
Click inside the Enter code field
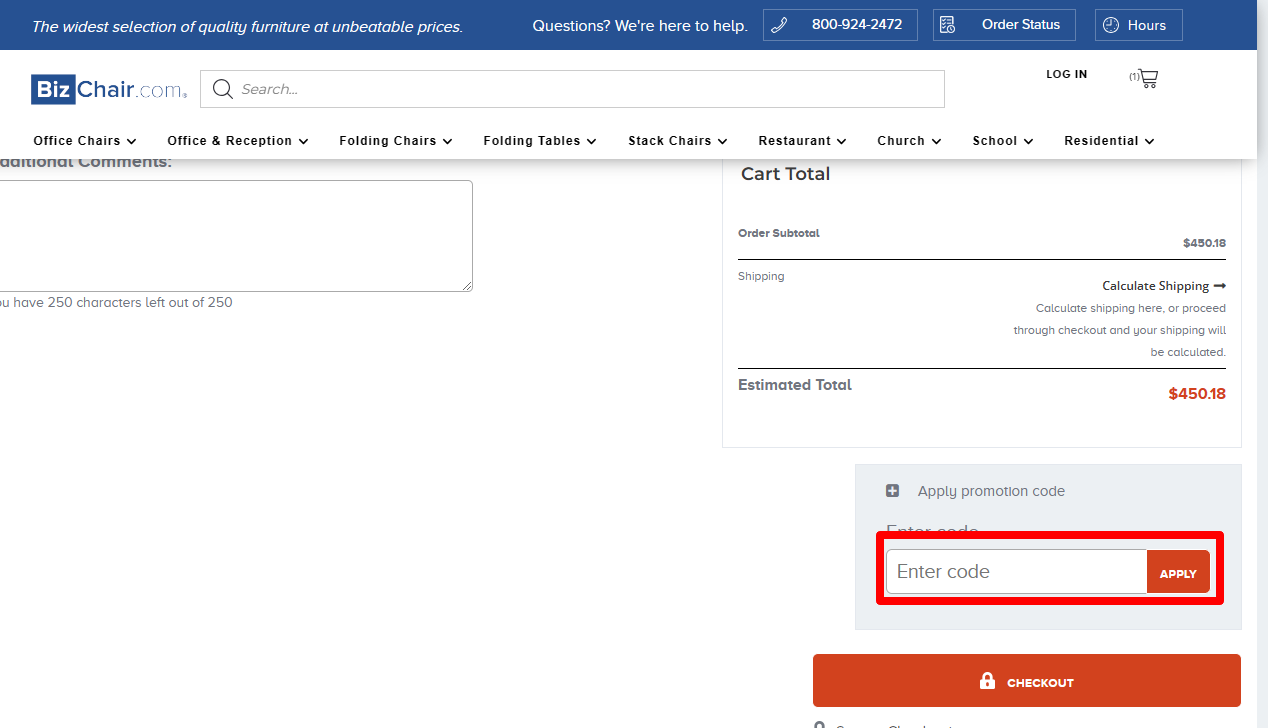[x=1015, y=571]
